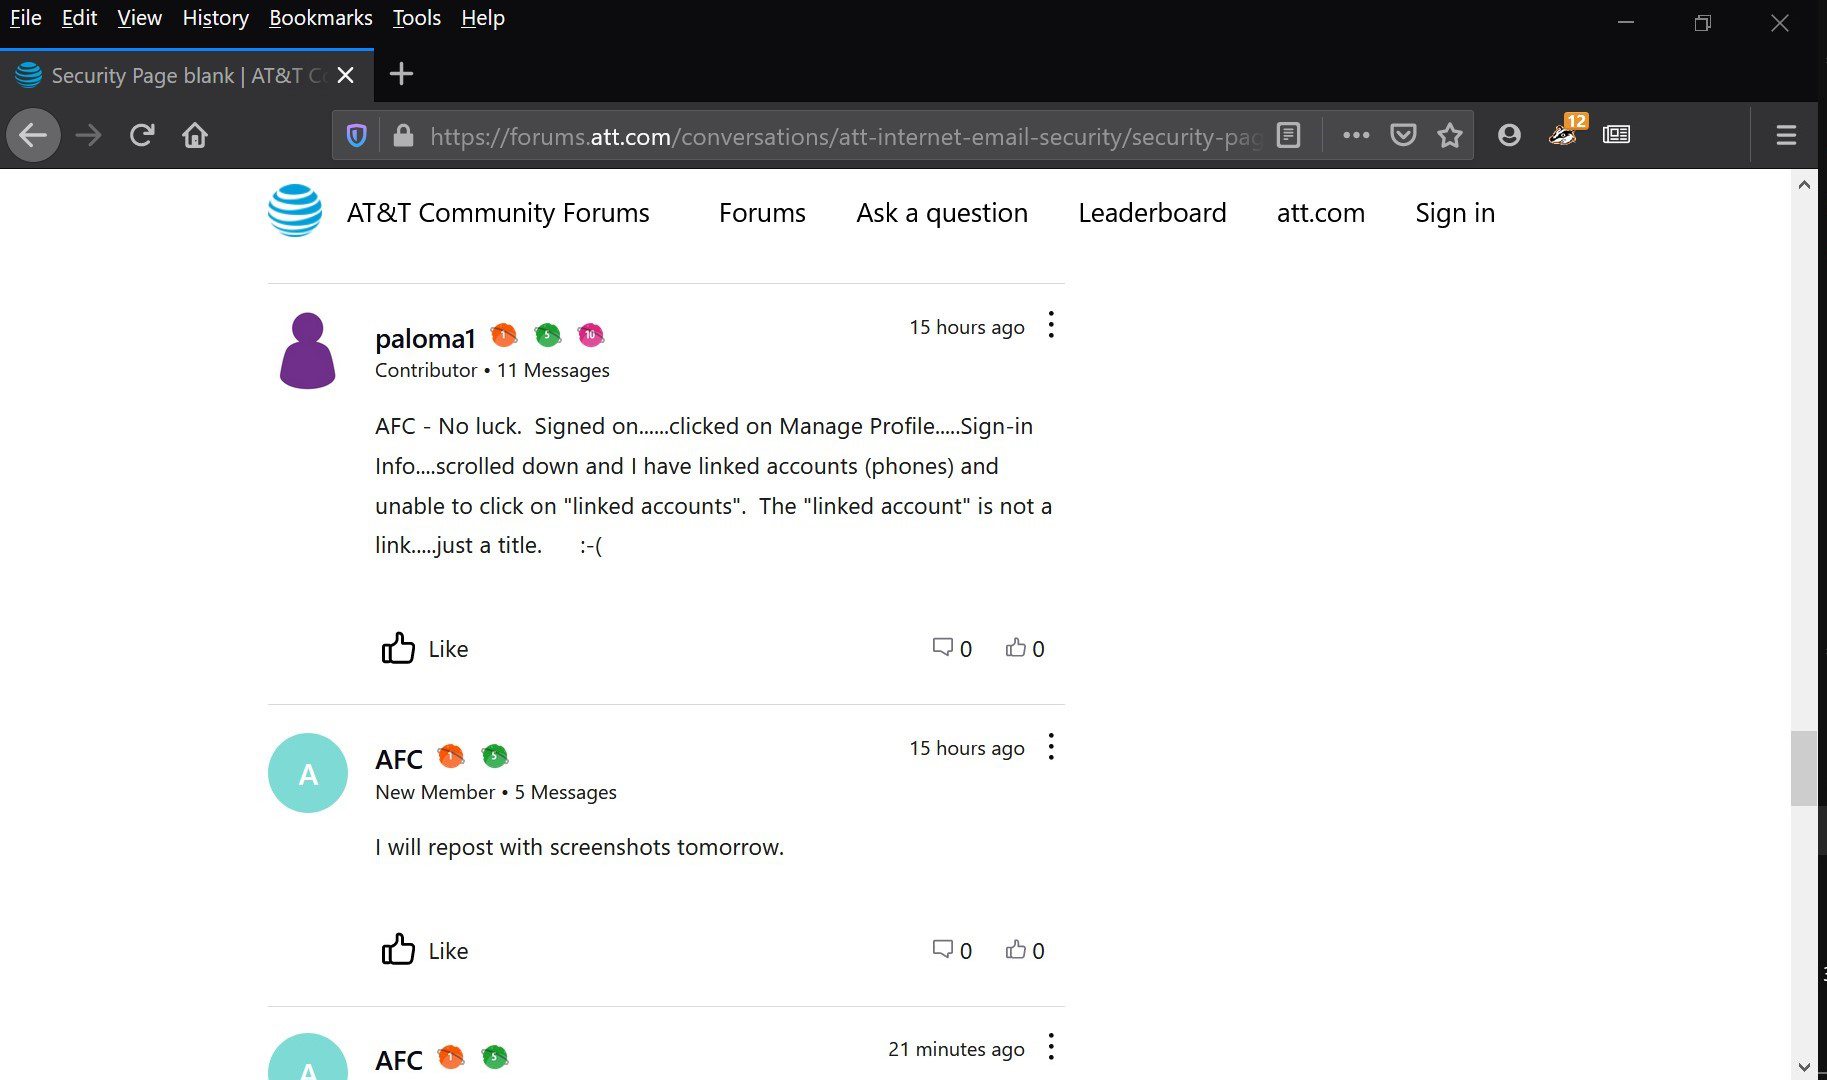Open Firefox account icon
Image resolution: width=1827 pixels, height=1080 pixels.
pos(1509,135)
